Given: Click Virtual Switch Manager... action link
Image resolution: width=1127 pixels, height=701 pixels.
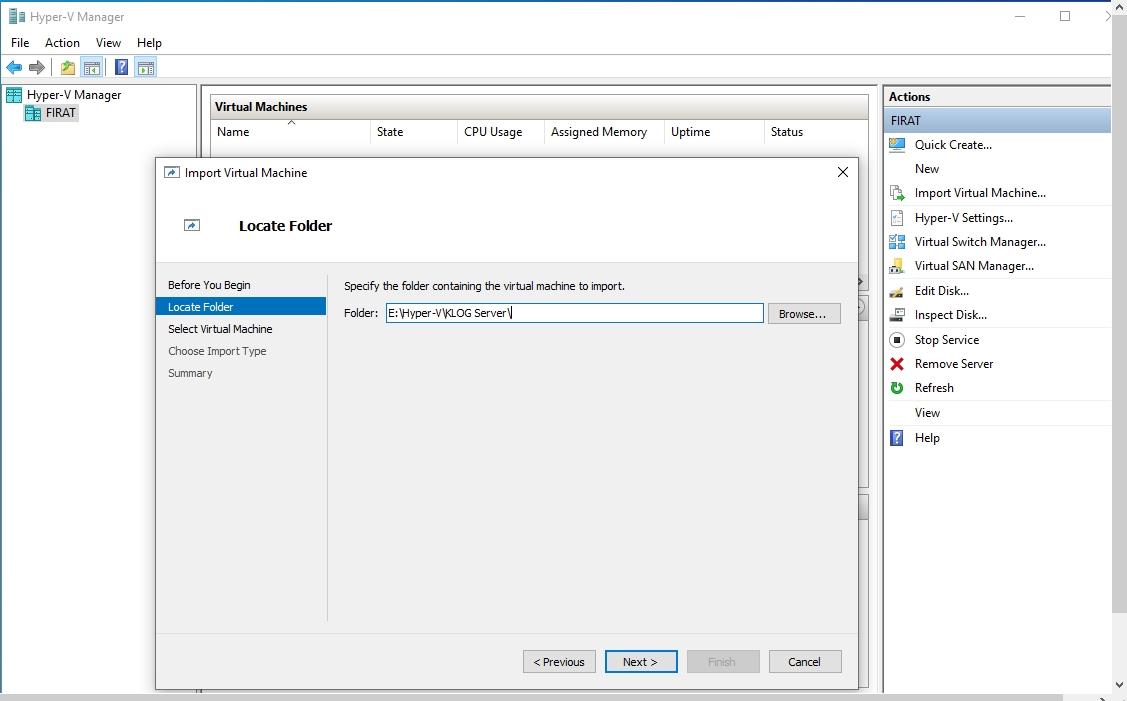Looking at the screenshot, I should (980, 242).
